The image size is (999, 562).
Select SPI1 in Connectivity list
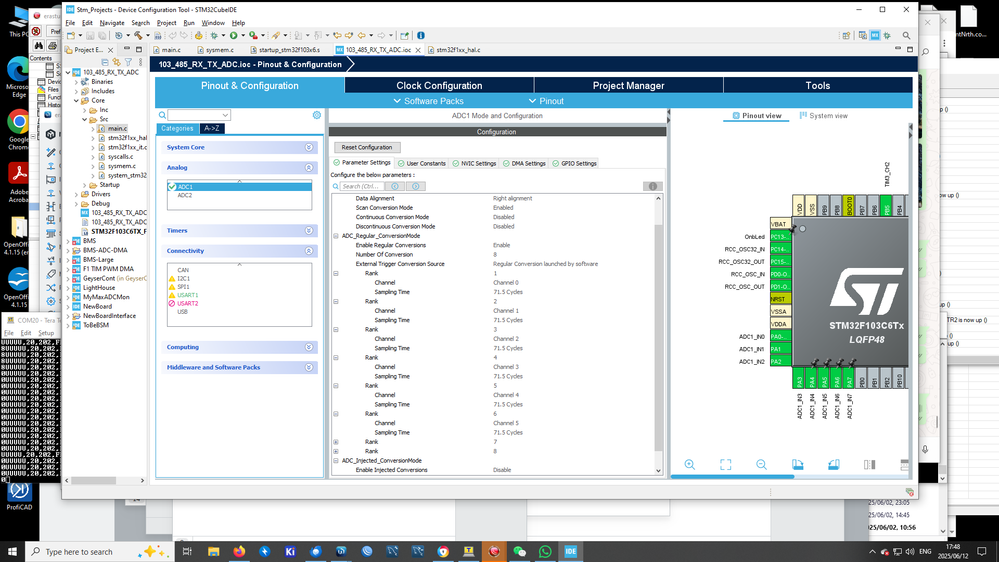[183, 287]
